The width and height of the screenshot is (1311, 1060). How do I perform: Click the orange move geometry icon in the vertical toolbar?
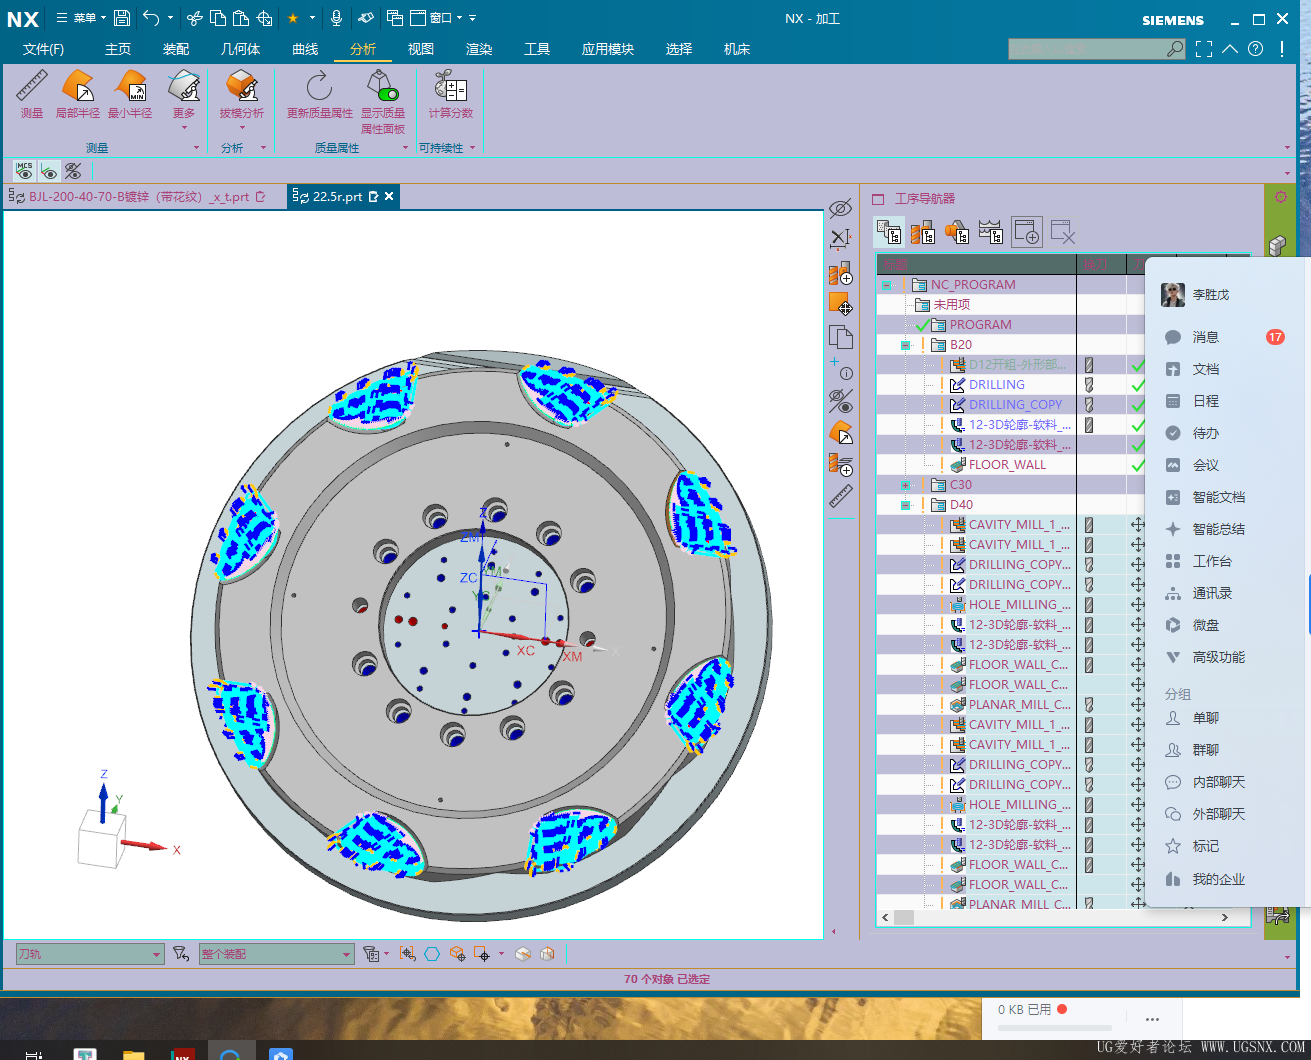(840, 303)
